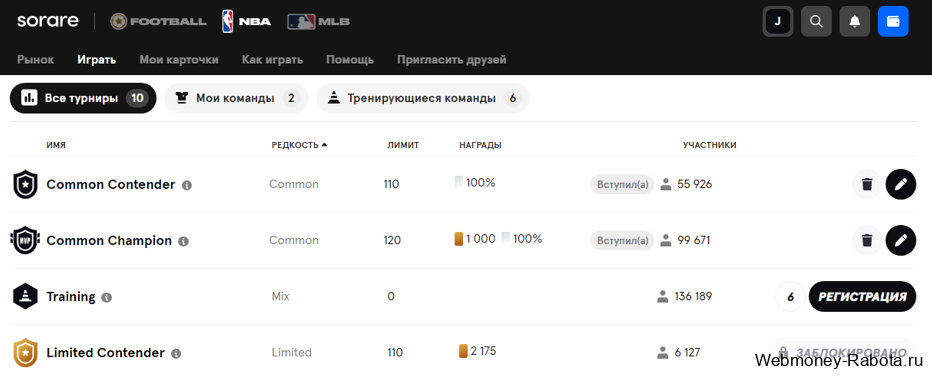The image size is (932, 378).
Task: Open the blue wallet button
Action: click(x=893, y=21)
